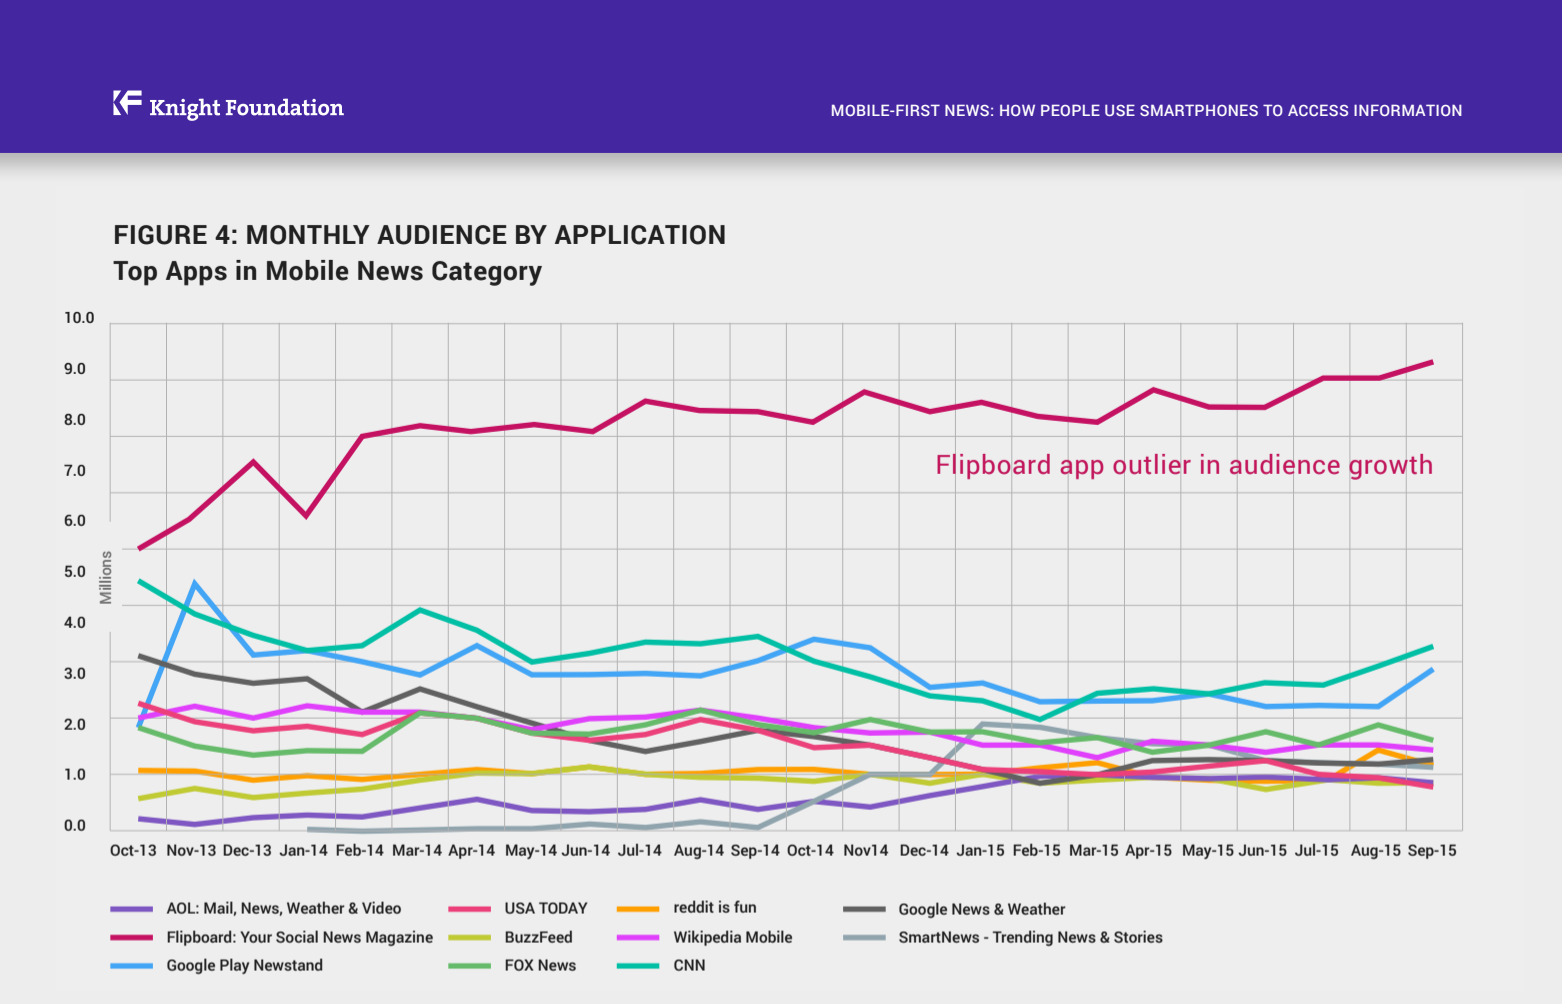
Task: Click the teal CNN legend swatch
Action: tap(638, 965)
